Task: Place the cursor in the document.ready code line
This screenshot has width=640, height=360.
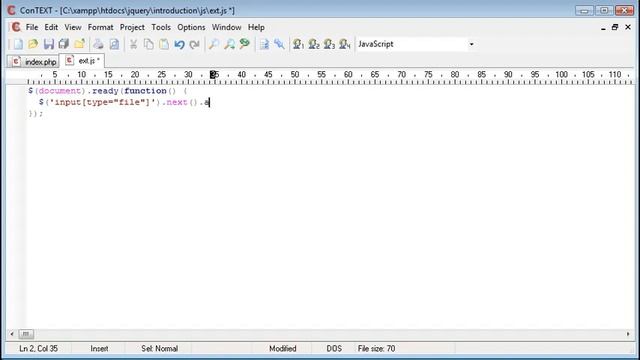Action: pos(107,91)
